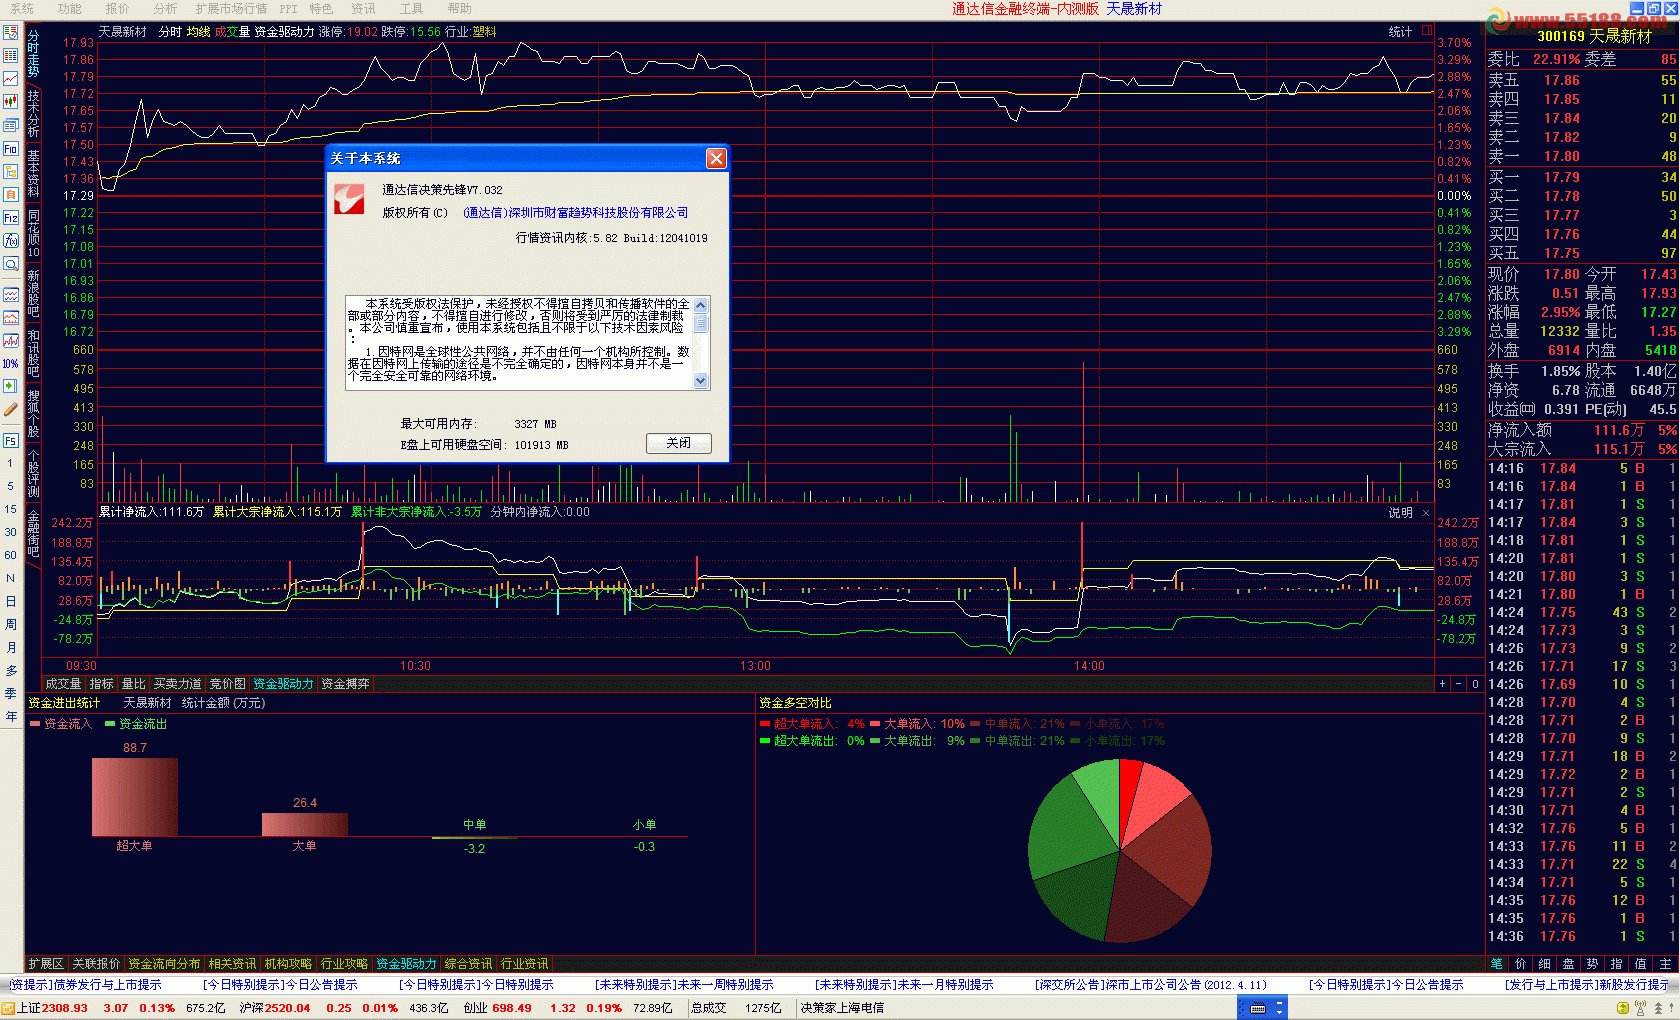This screenshot has width=1680, height=1020.
Task: Select the 1-minute period button
Action: click(x=11, y=463)
